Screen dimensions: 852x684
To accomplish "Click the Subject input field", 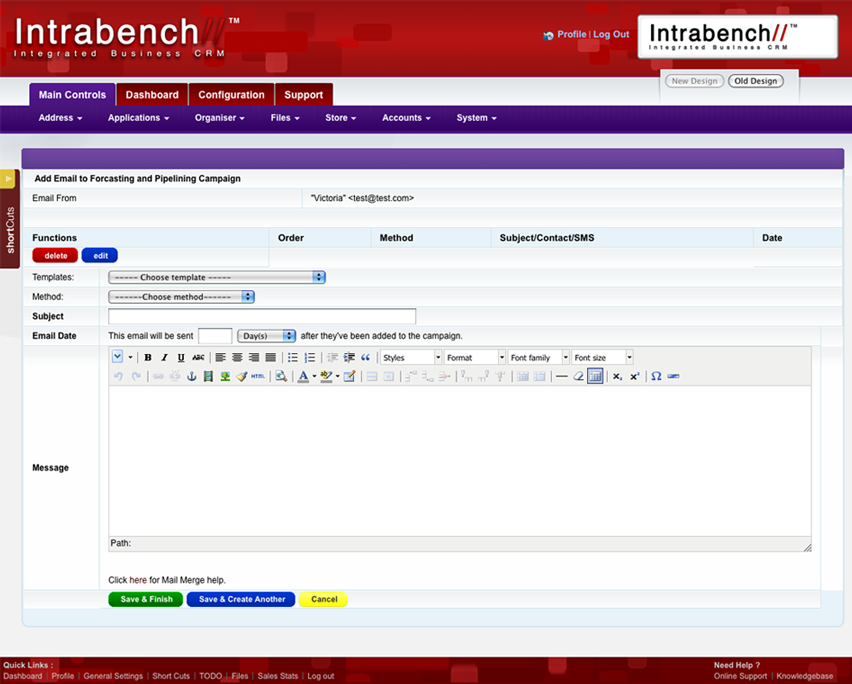I will [x=262, y=316].
